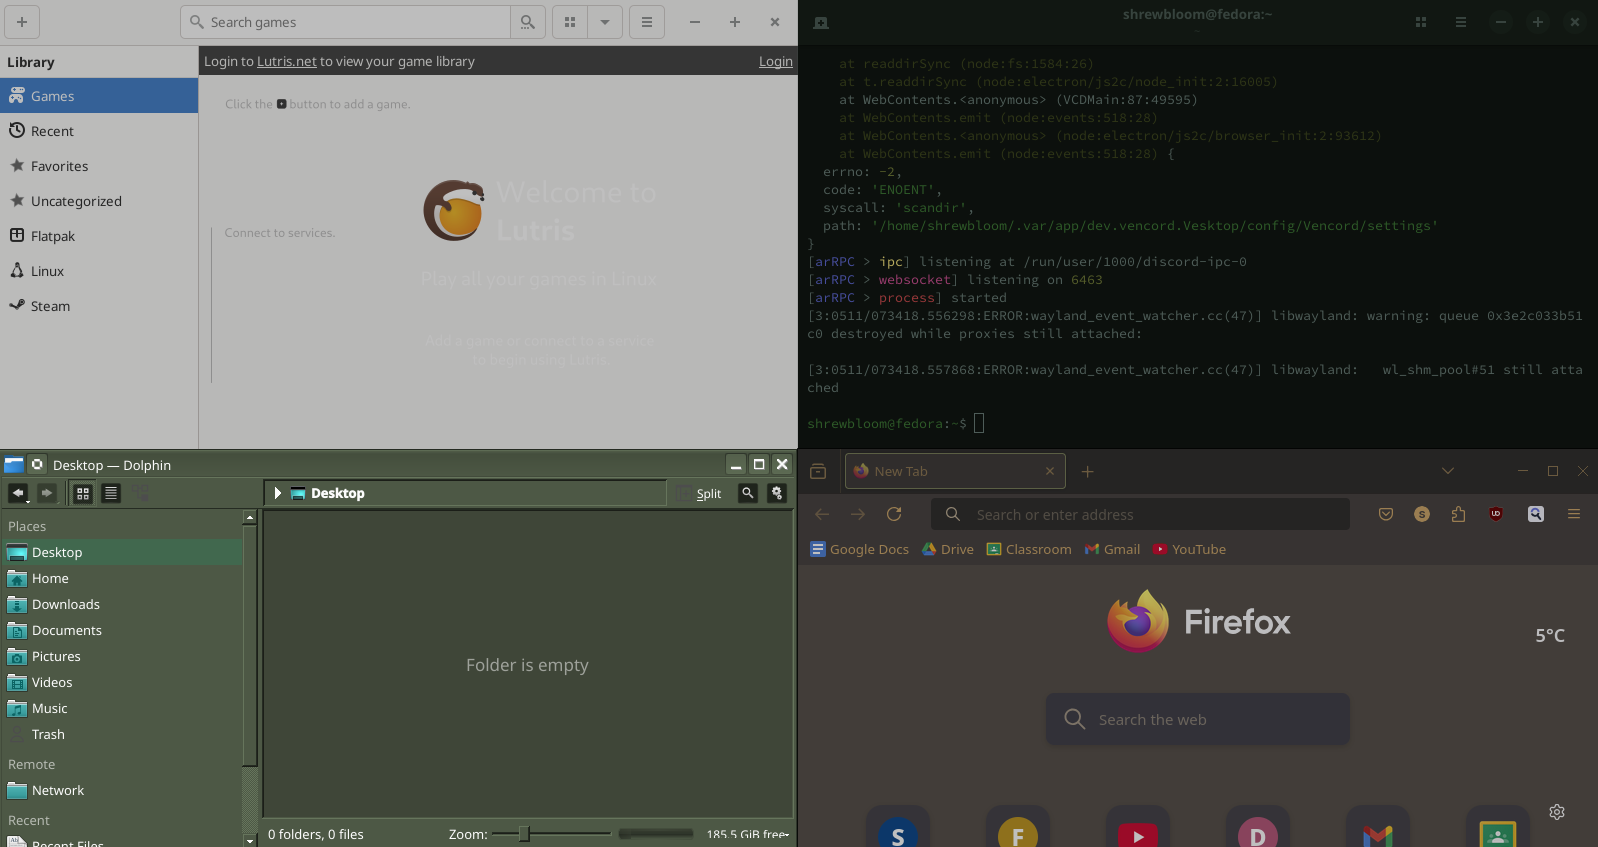Open the terminal tab overview grid icon
The height and width of the screenshot is (847, 1598).
tap(1421, 22)
